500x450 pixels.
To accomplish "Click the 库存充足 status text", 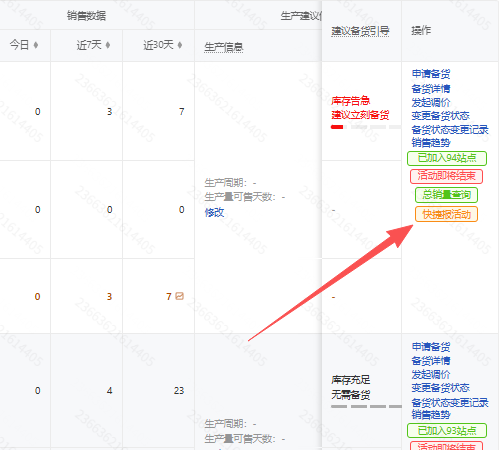I will (350, 380).
